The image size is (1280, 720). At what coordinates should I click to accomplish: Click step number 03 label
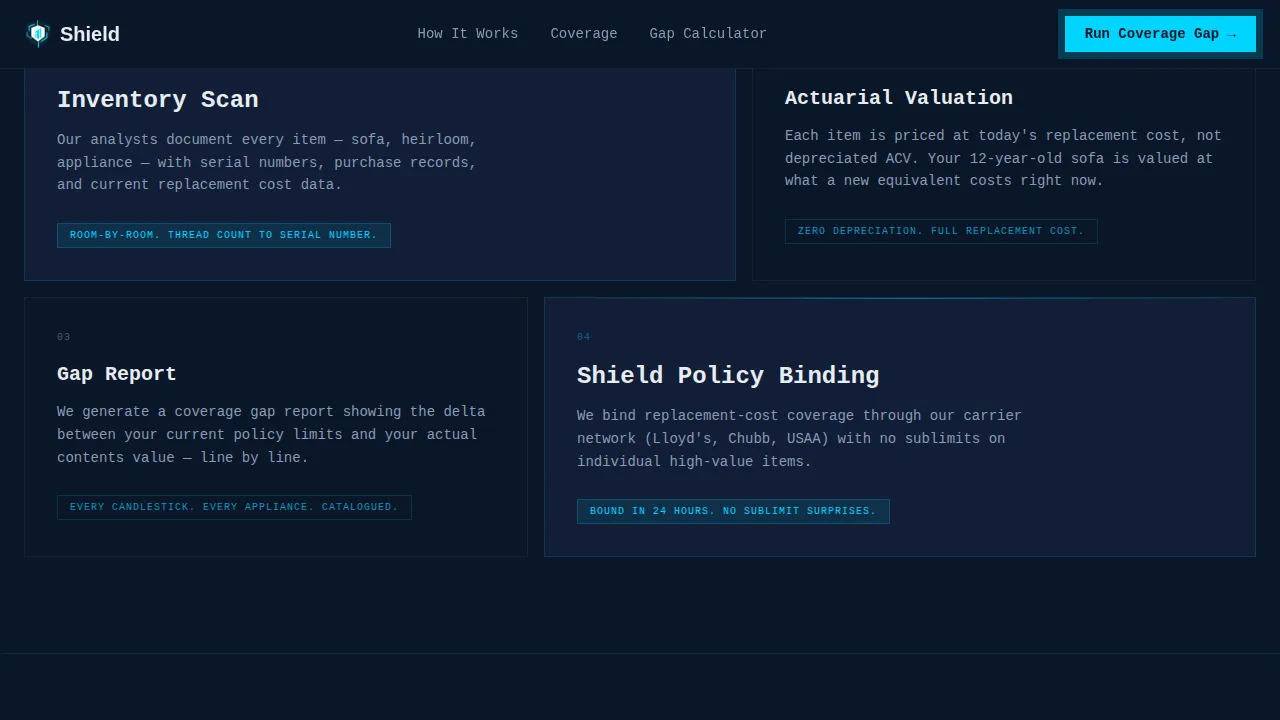coord(64,337)
